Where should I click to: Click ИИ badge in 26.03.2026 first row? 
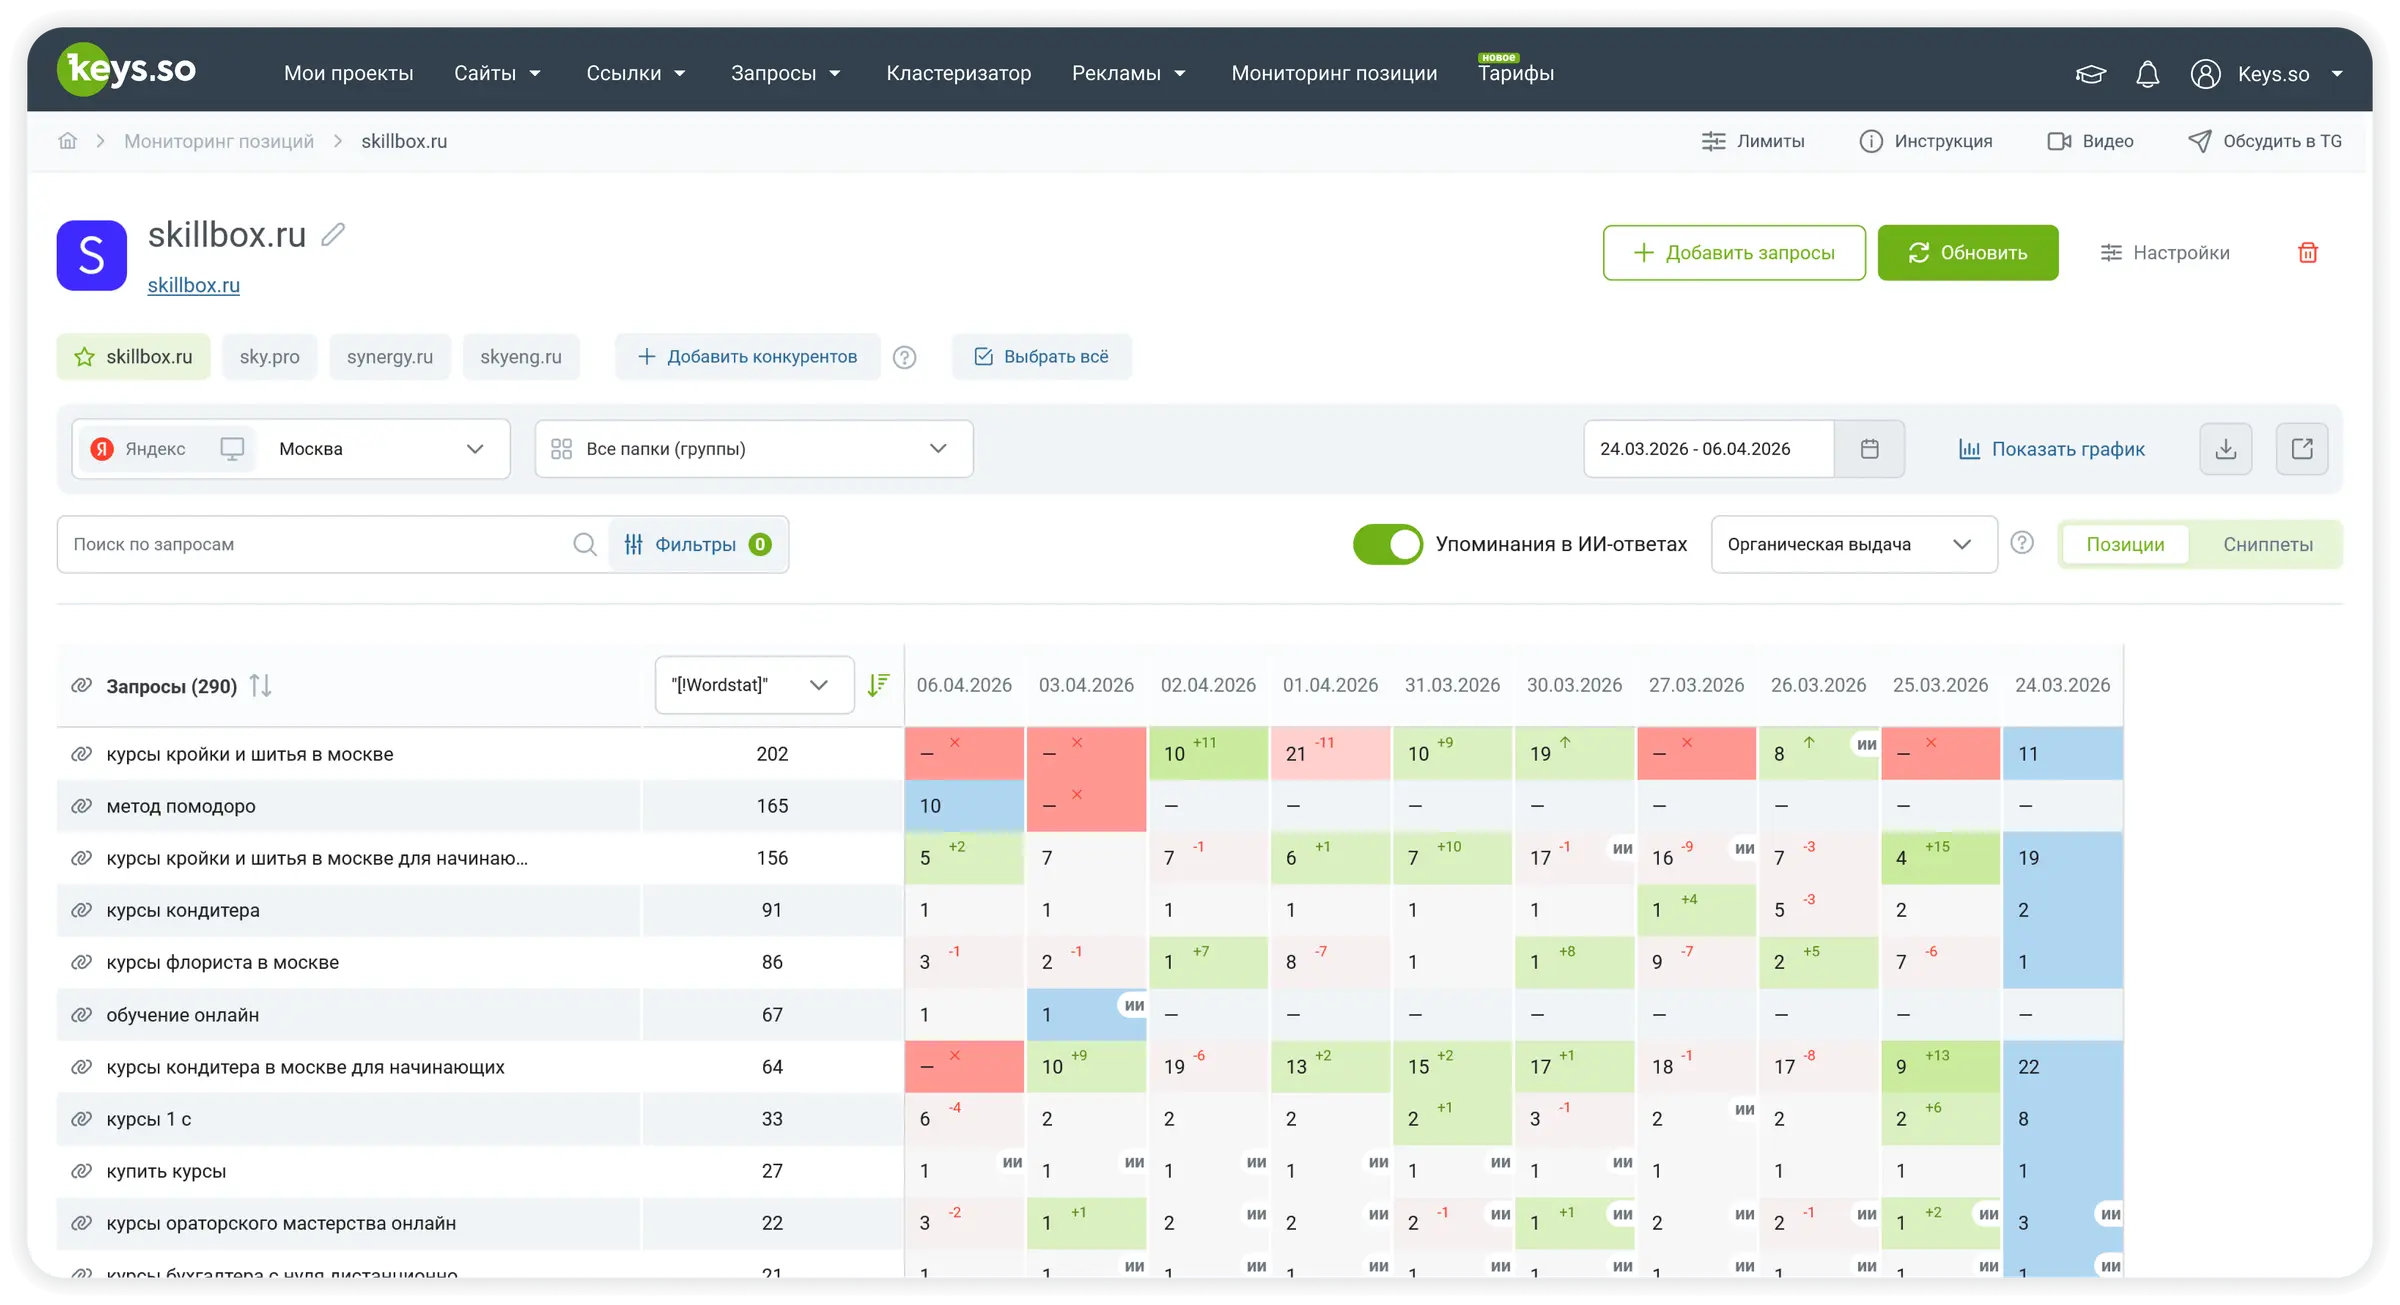tap(1866, 744)
